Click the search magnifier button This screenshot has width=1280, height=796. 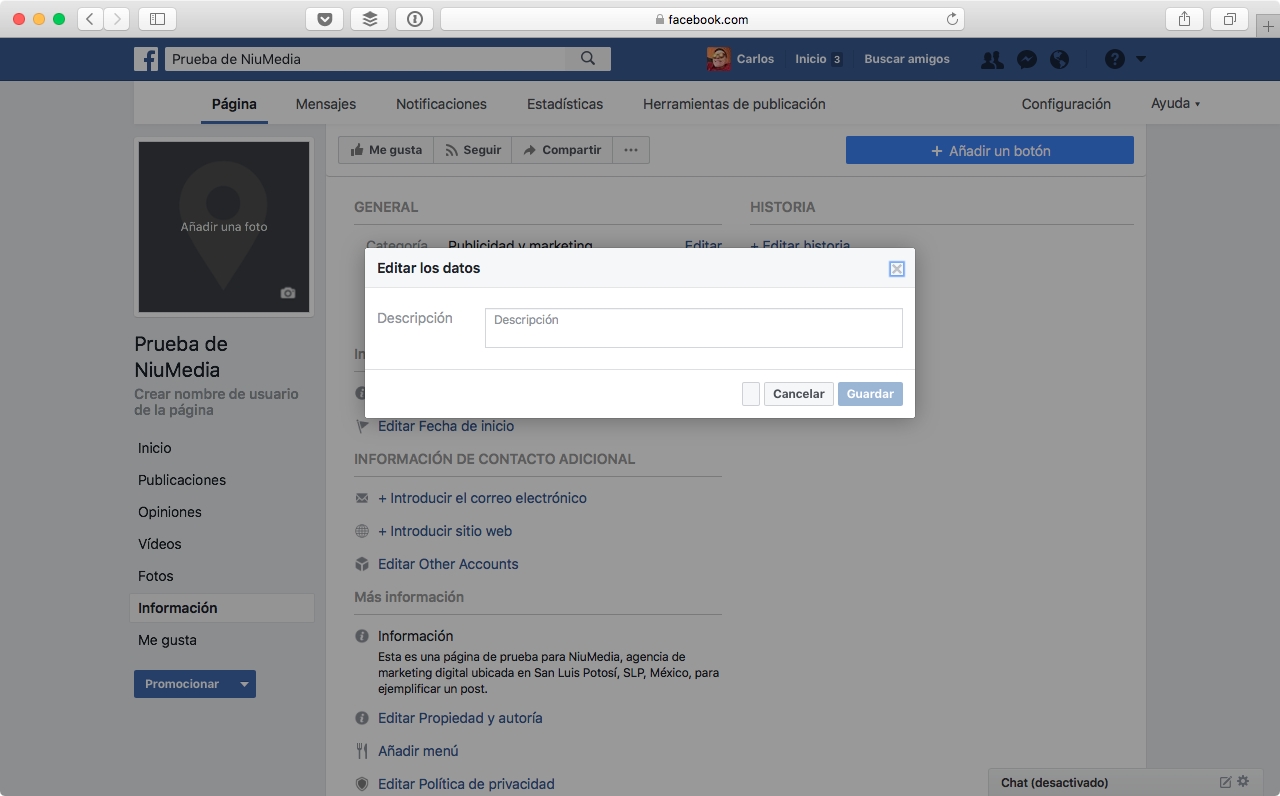point(588,59)
